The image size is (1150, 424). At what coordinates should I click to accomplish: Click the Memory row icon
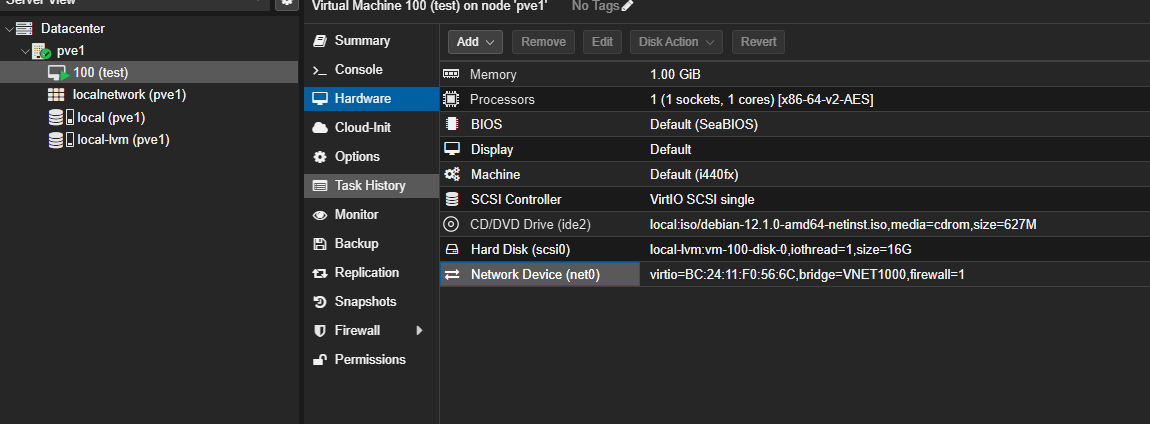click(x=451, y=74)
